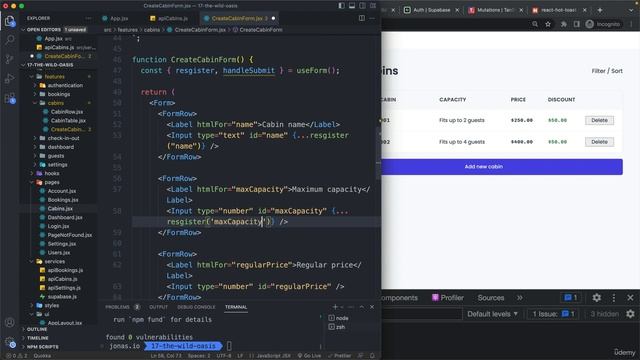Screen dimensions: 640x360
Task: Show more DevTools tabs with double chevron
Action: pyautogui.click(x=520, y=298)
